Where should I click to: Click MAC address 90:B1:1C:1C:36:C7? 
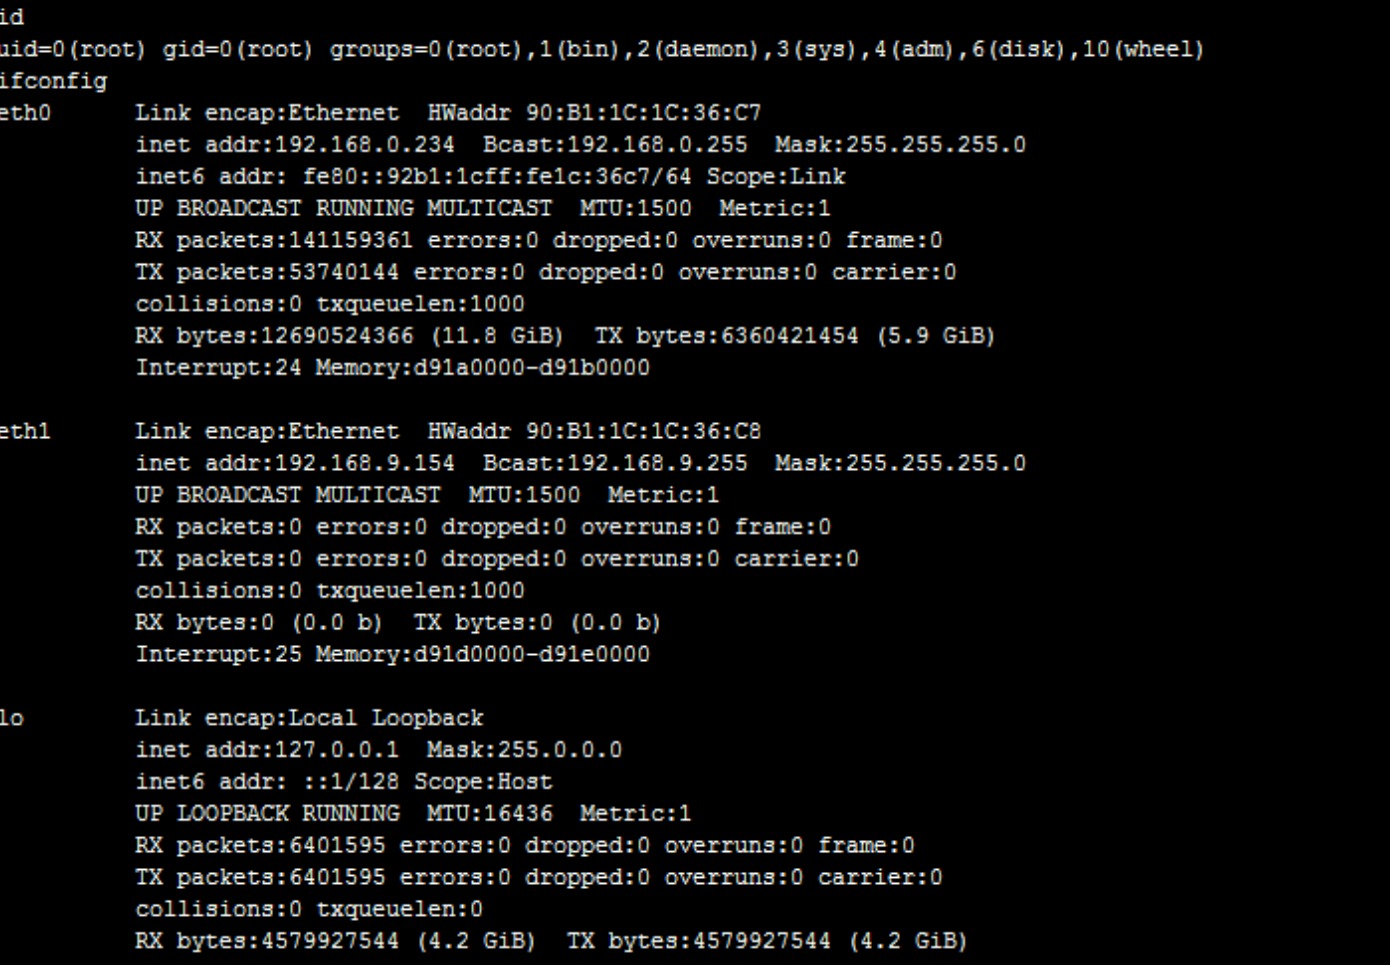tap(644, 113)
